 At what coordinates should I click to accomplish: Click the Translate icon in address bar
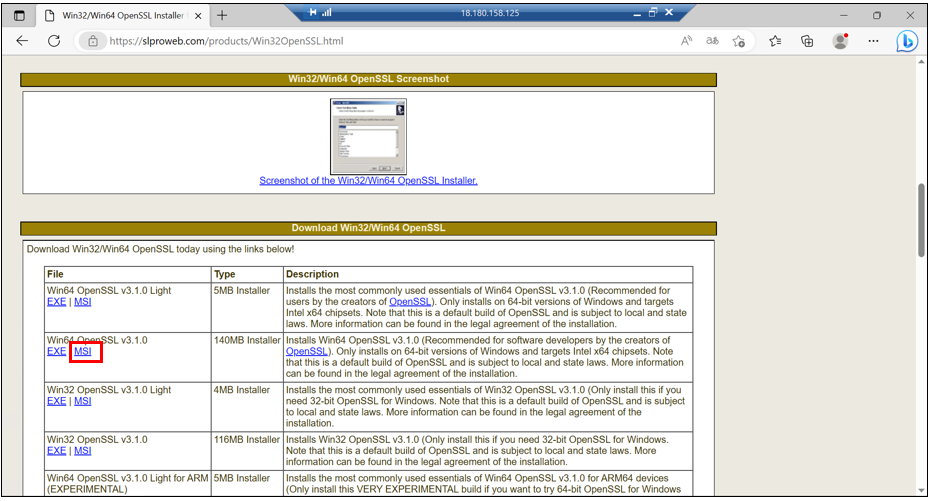click(712, 41)
